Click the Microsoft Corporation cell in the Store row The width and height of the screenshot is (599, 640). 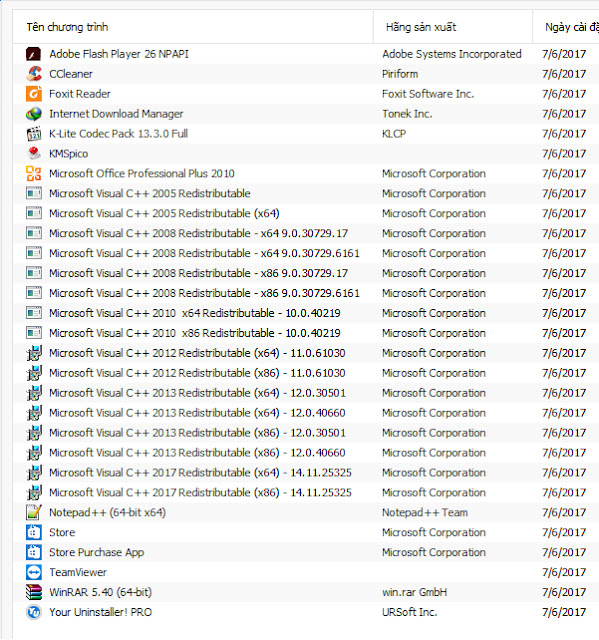click(x=434, y=532)
